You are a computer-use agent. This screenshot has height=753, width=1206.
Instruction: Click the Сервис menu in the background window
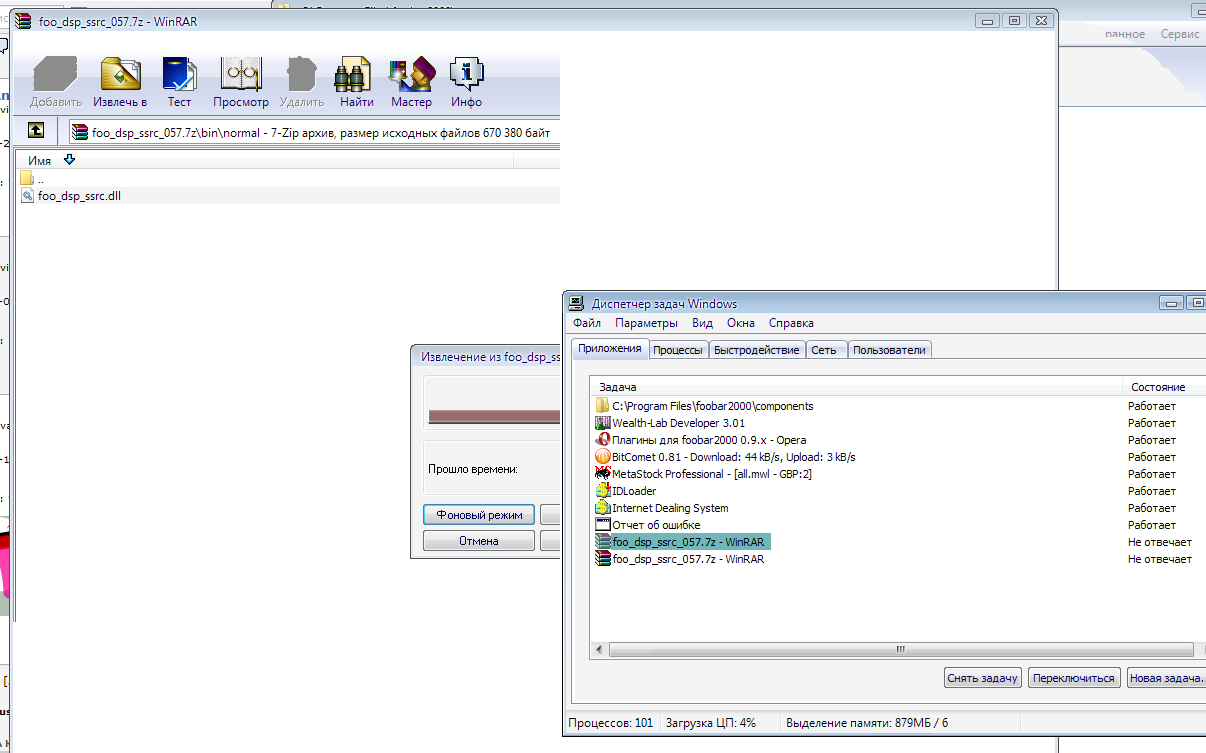coord(1180,34)
